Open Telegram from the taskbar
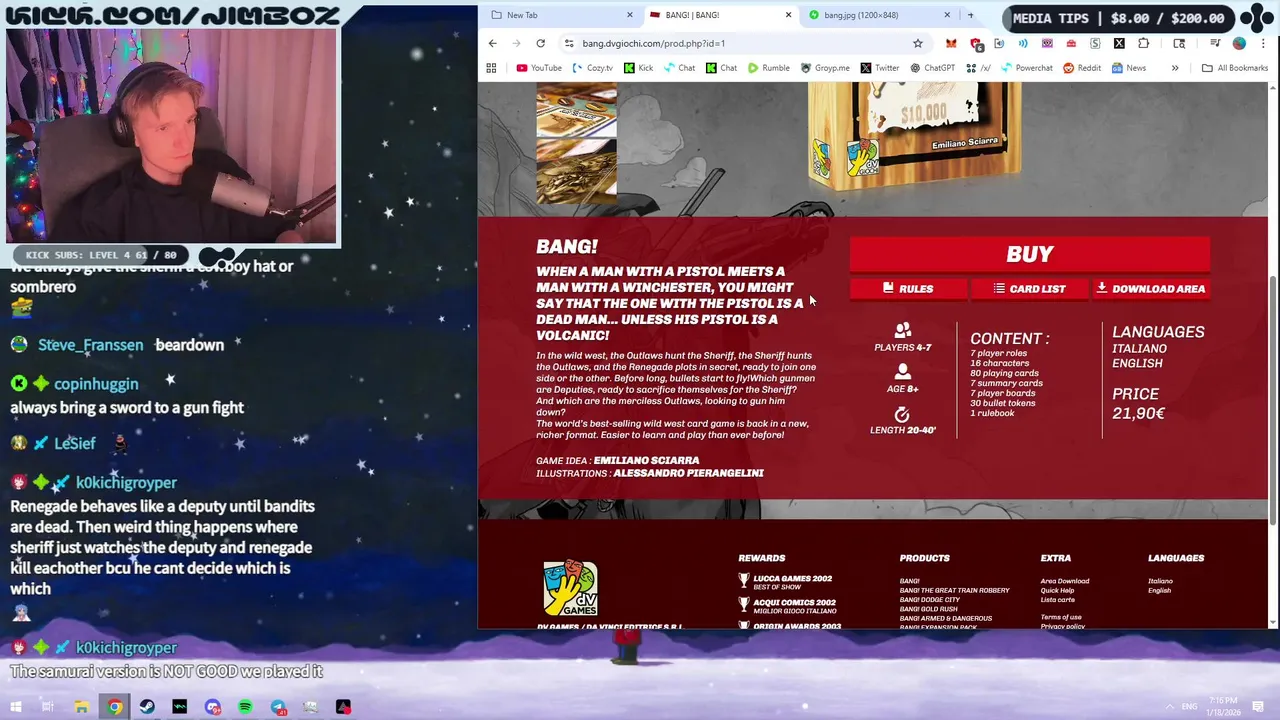1280x720 pixels. [x=278, y=707]
